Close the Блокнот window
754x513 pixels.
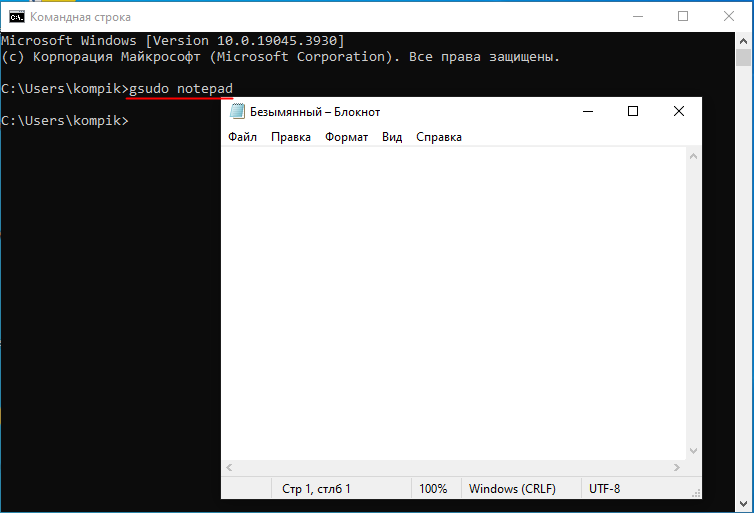click(x=679, y=112)
